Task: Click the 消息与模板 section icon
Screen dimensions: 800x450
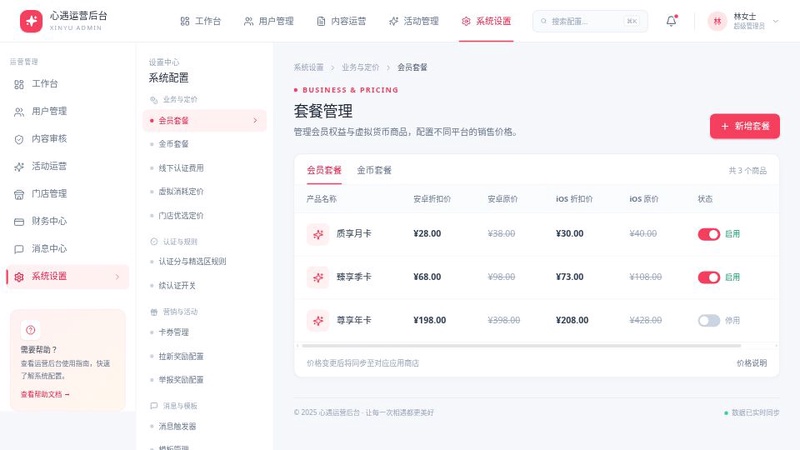Action: pos(154,406)
